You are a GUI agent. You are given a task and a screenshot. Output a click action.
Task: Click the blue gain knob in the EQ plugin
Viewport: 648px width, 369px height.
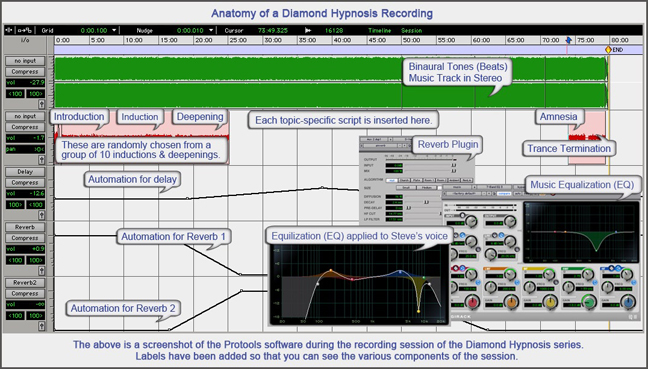pyautogui.click(x=629, y=302)
